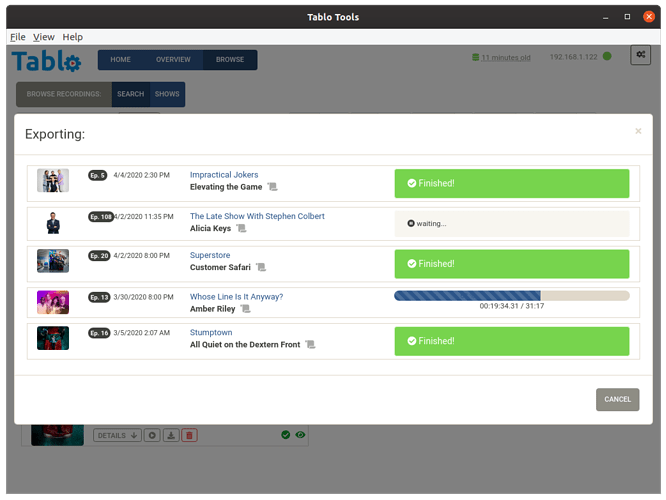Click the download export icon button
The image size is (666, 500).
(171, 435)
